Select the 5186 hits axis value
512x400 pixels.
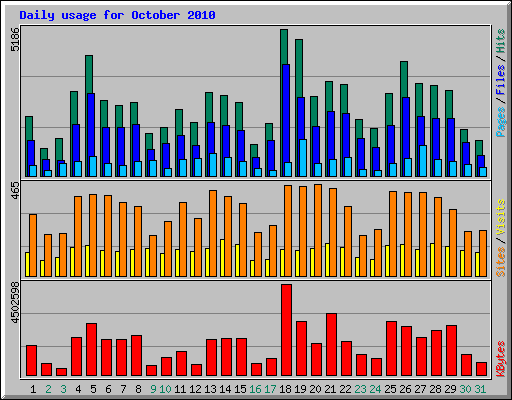point(15,39)
